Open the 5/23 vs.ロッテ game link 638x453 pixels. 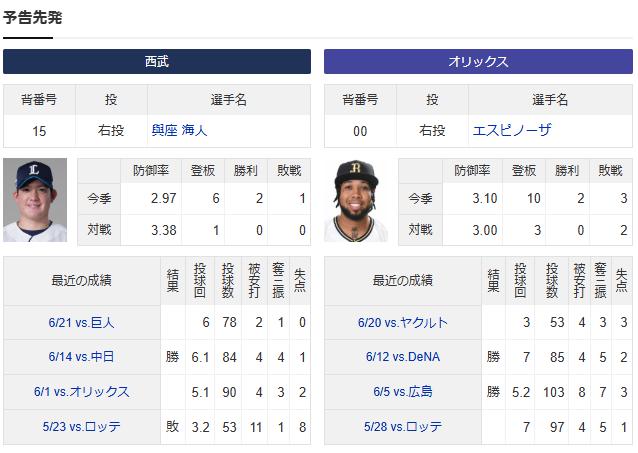coord(81,427)
